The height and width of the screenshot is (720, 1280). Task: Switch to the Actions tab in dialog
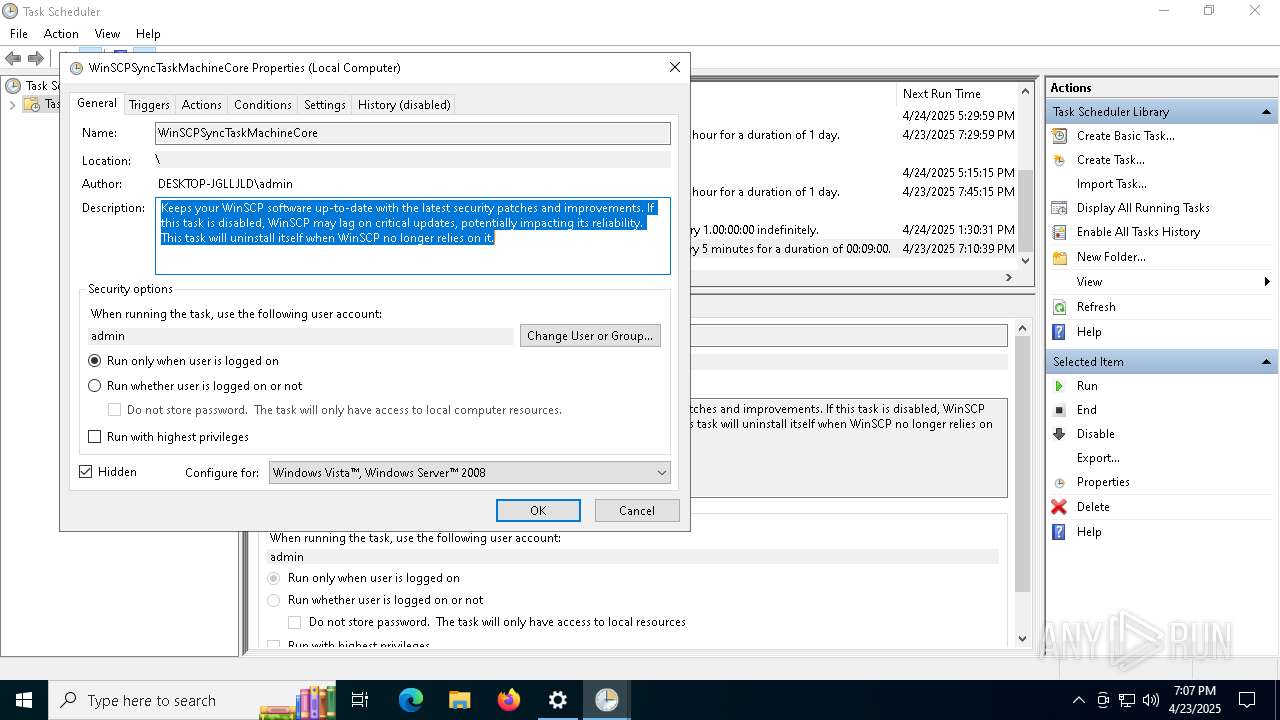[x=201, y=104]
